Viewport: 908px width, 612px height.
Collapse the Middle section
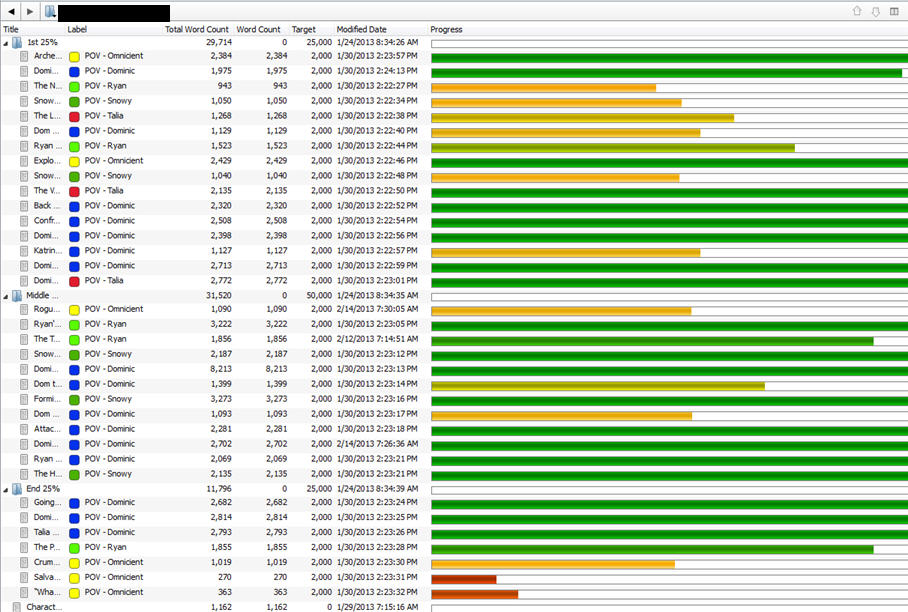click(4, 295)
